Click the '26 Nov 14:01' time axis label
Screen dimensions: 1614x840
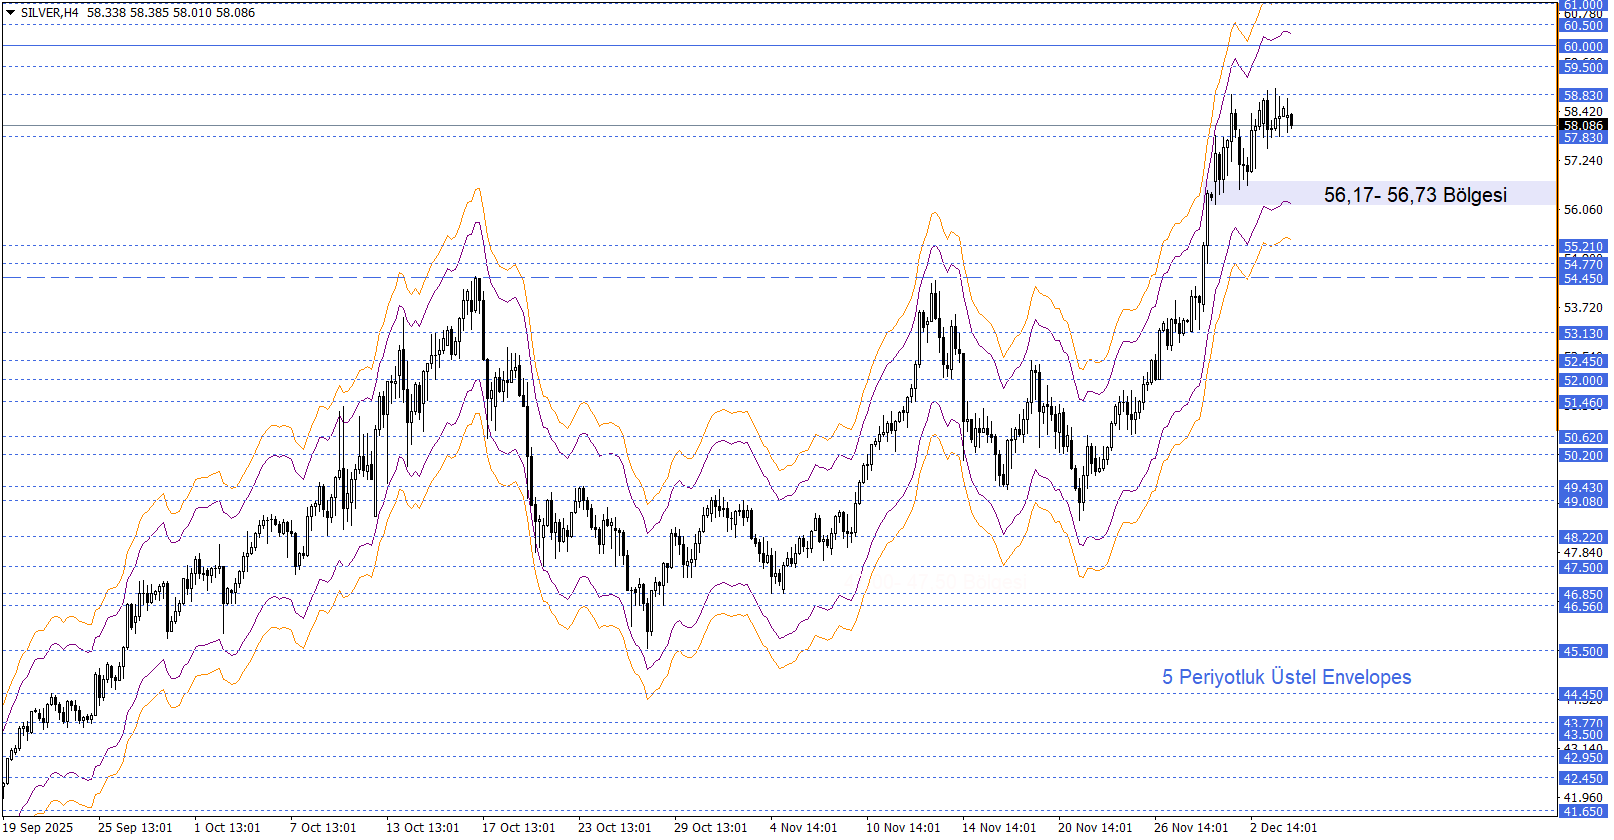[x=1190, y=827]
